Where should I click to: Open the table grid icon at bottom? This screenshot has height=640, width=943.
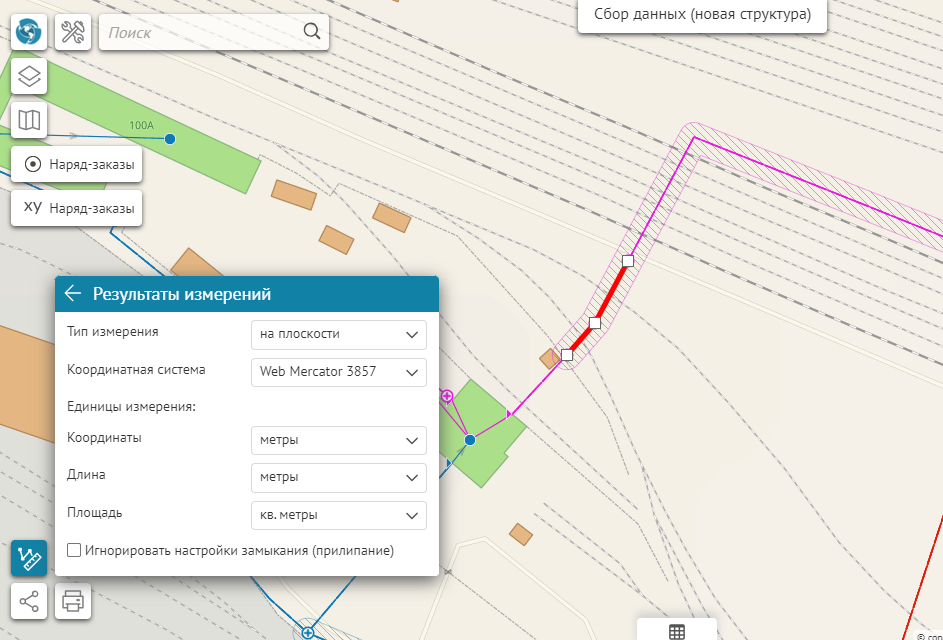[x=677, y=631]
